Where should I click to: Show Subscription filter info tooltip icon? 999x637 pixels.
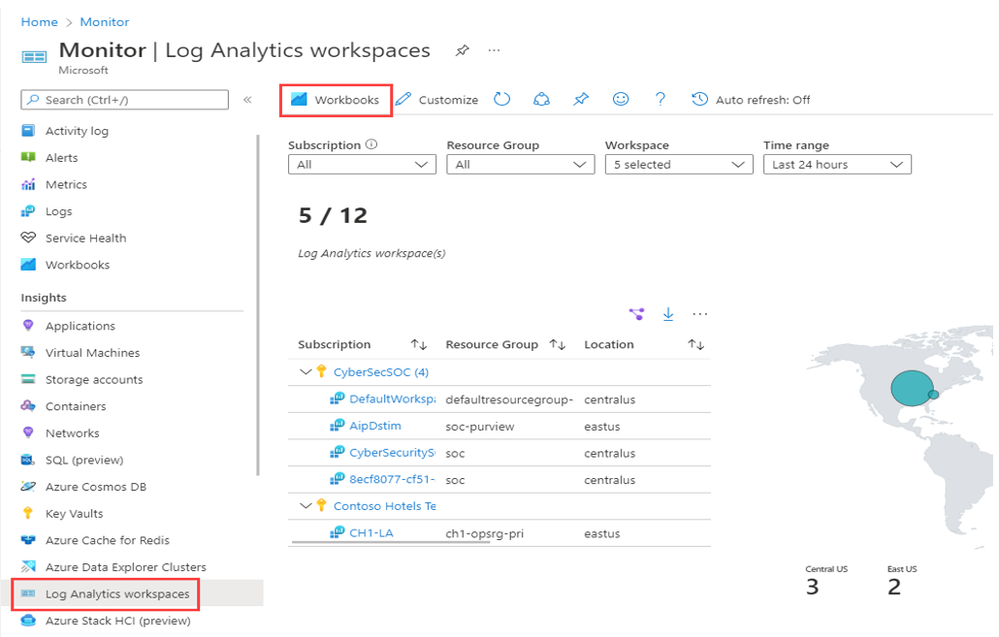tap(371, 145)
